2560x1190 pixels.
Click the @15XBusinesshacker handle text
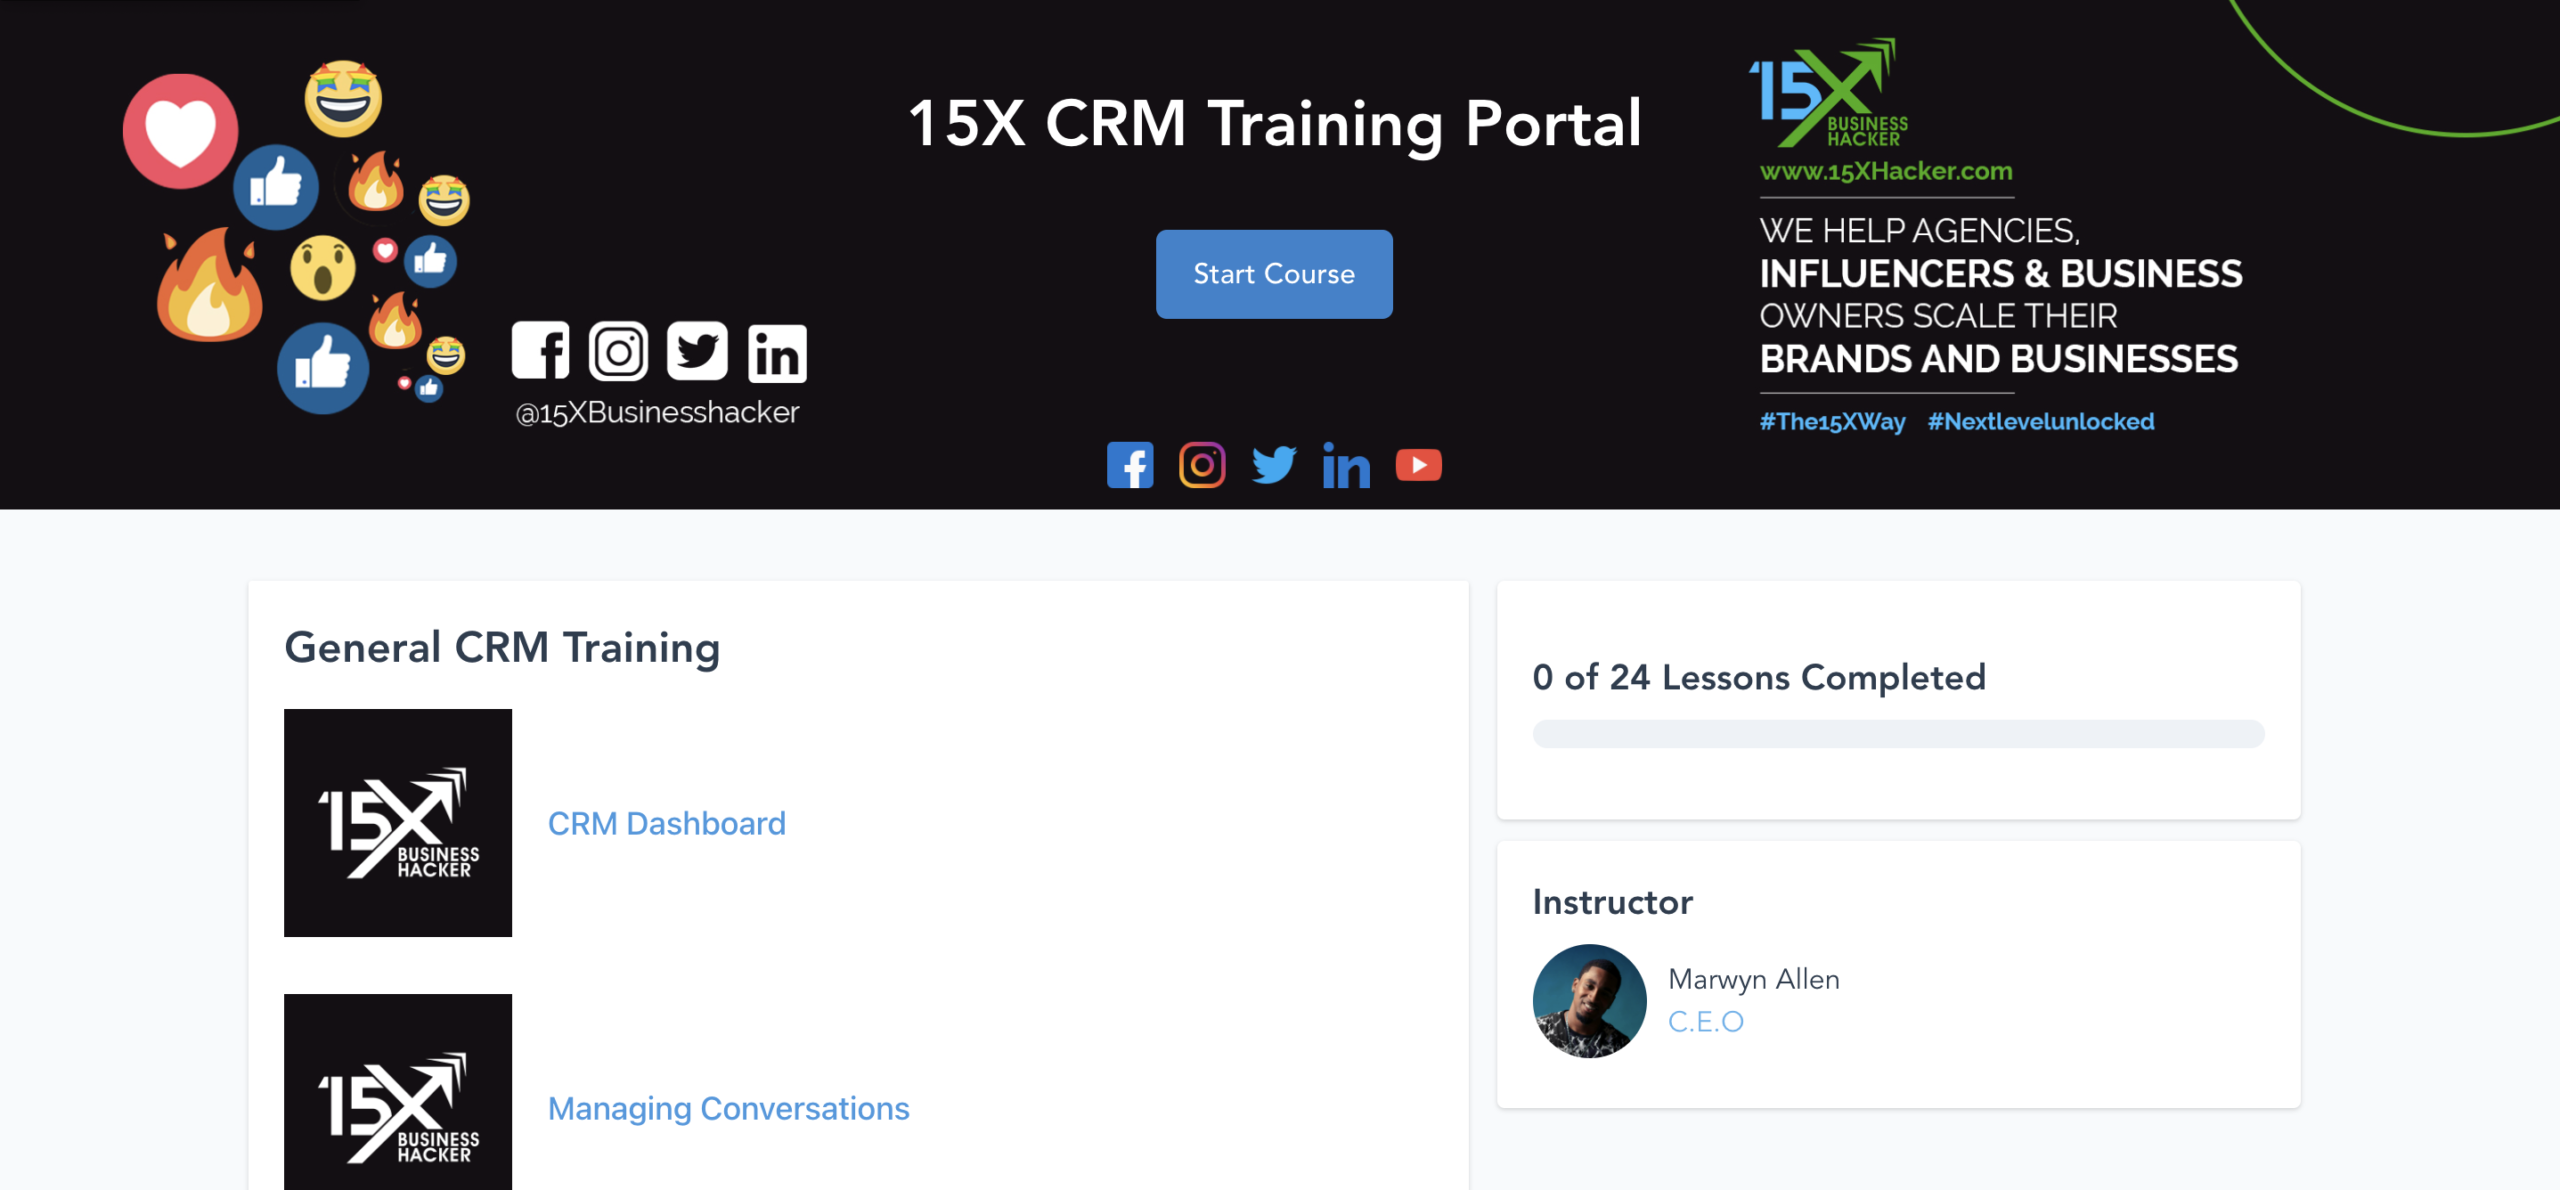point(657,413)
